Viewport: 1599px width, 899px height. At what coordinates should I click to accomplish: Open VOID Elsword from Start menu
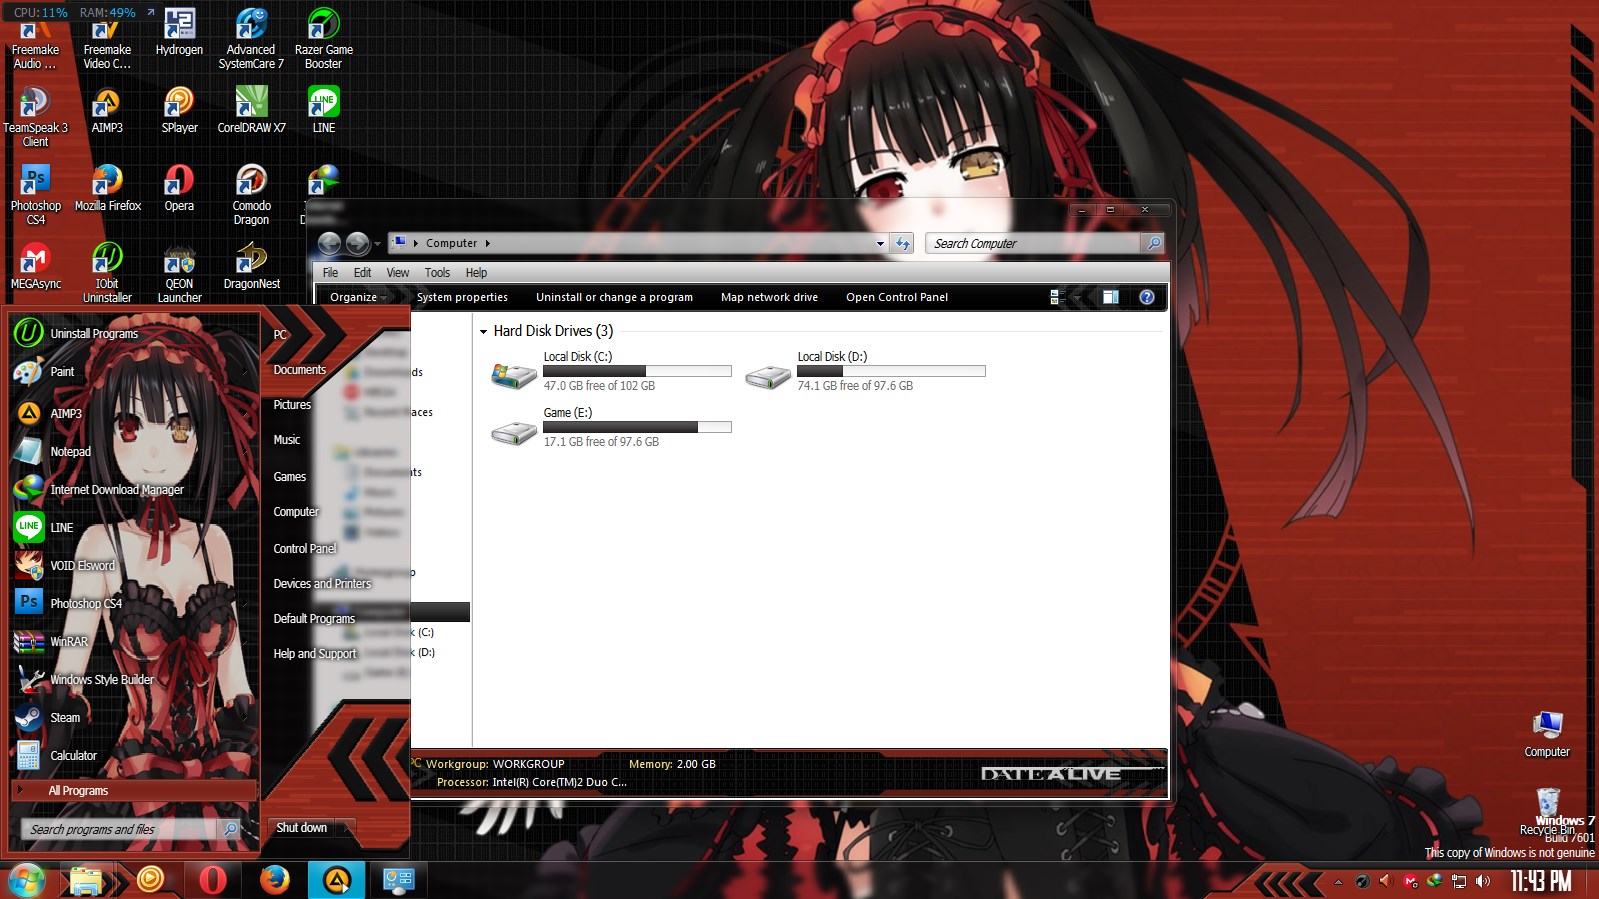[x=134, y=565]
